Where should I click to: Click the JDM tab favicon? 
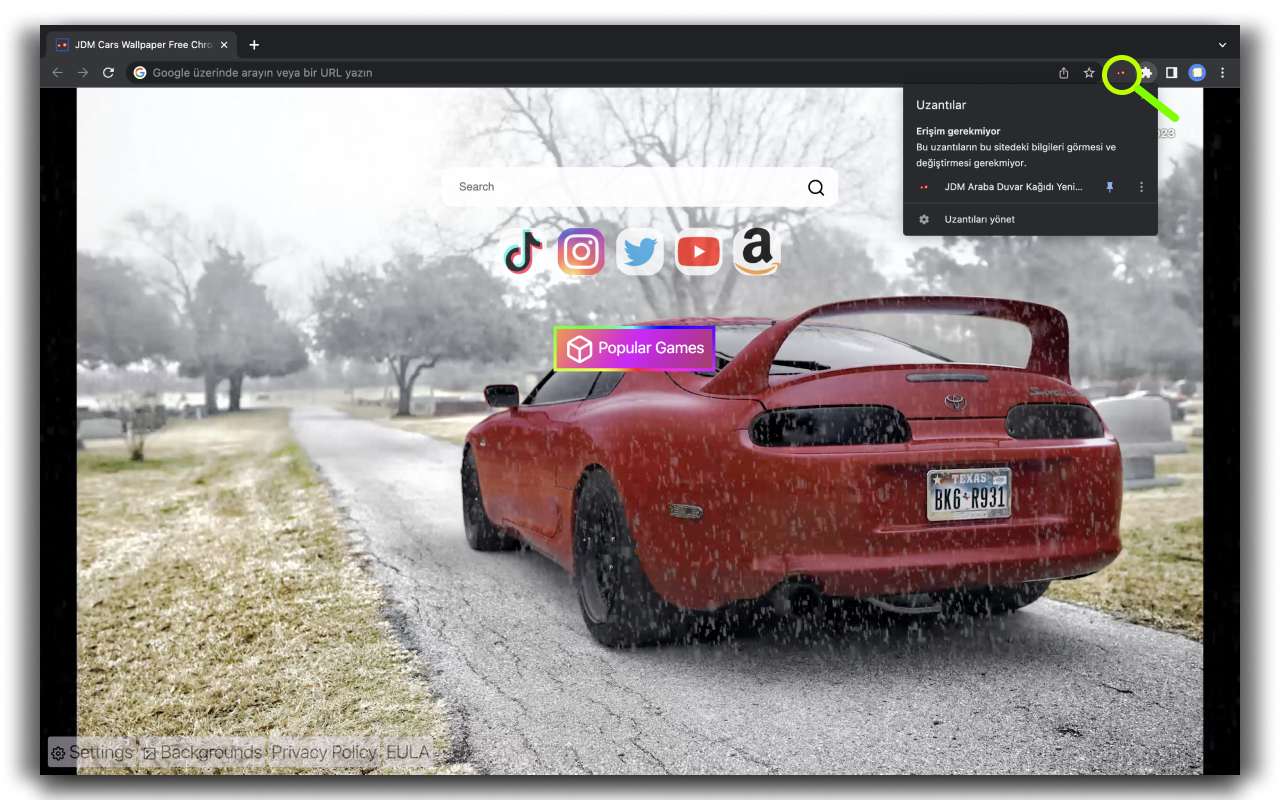tap(62, 45)
